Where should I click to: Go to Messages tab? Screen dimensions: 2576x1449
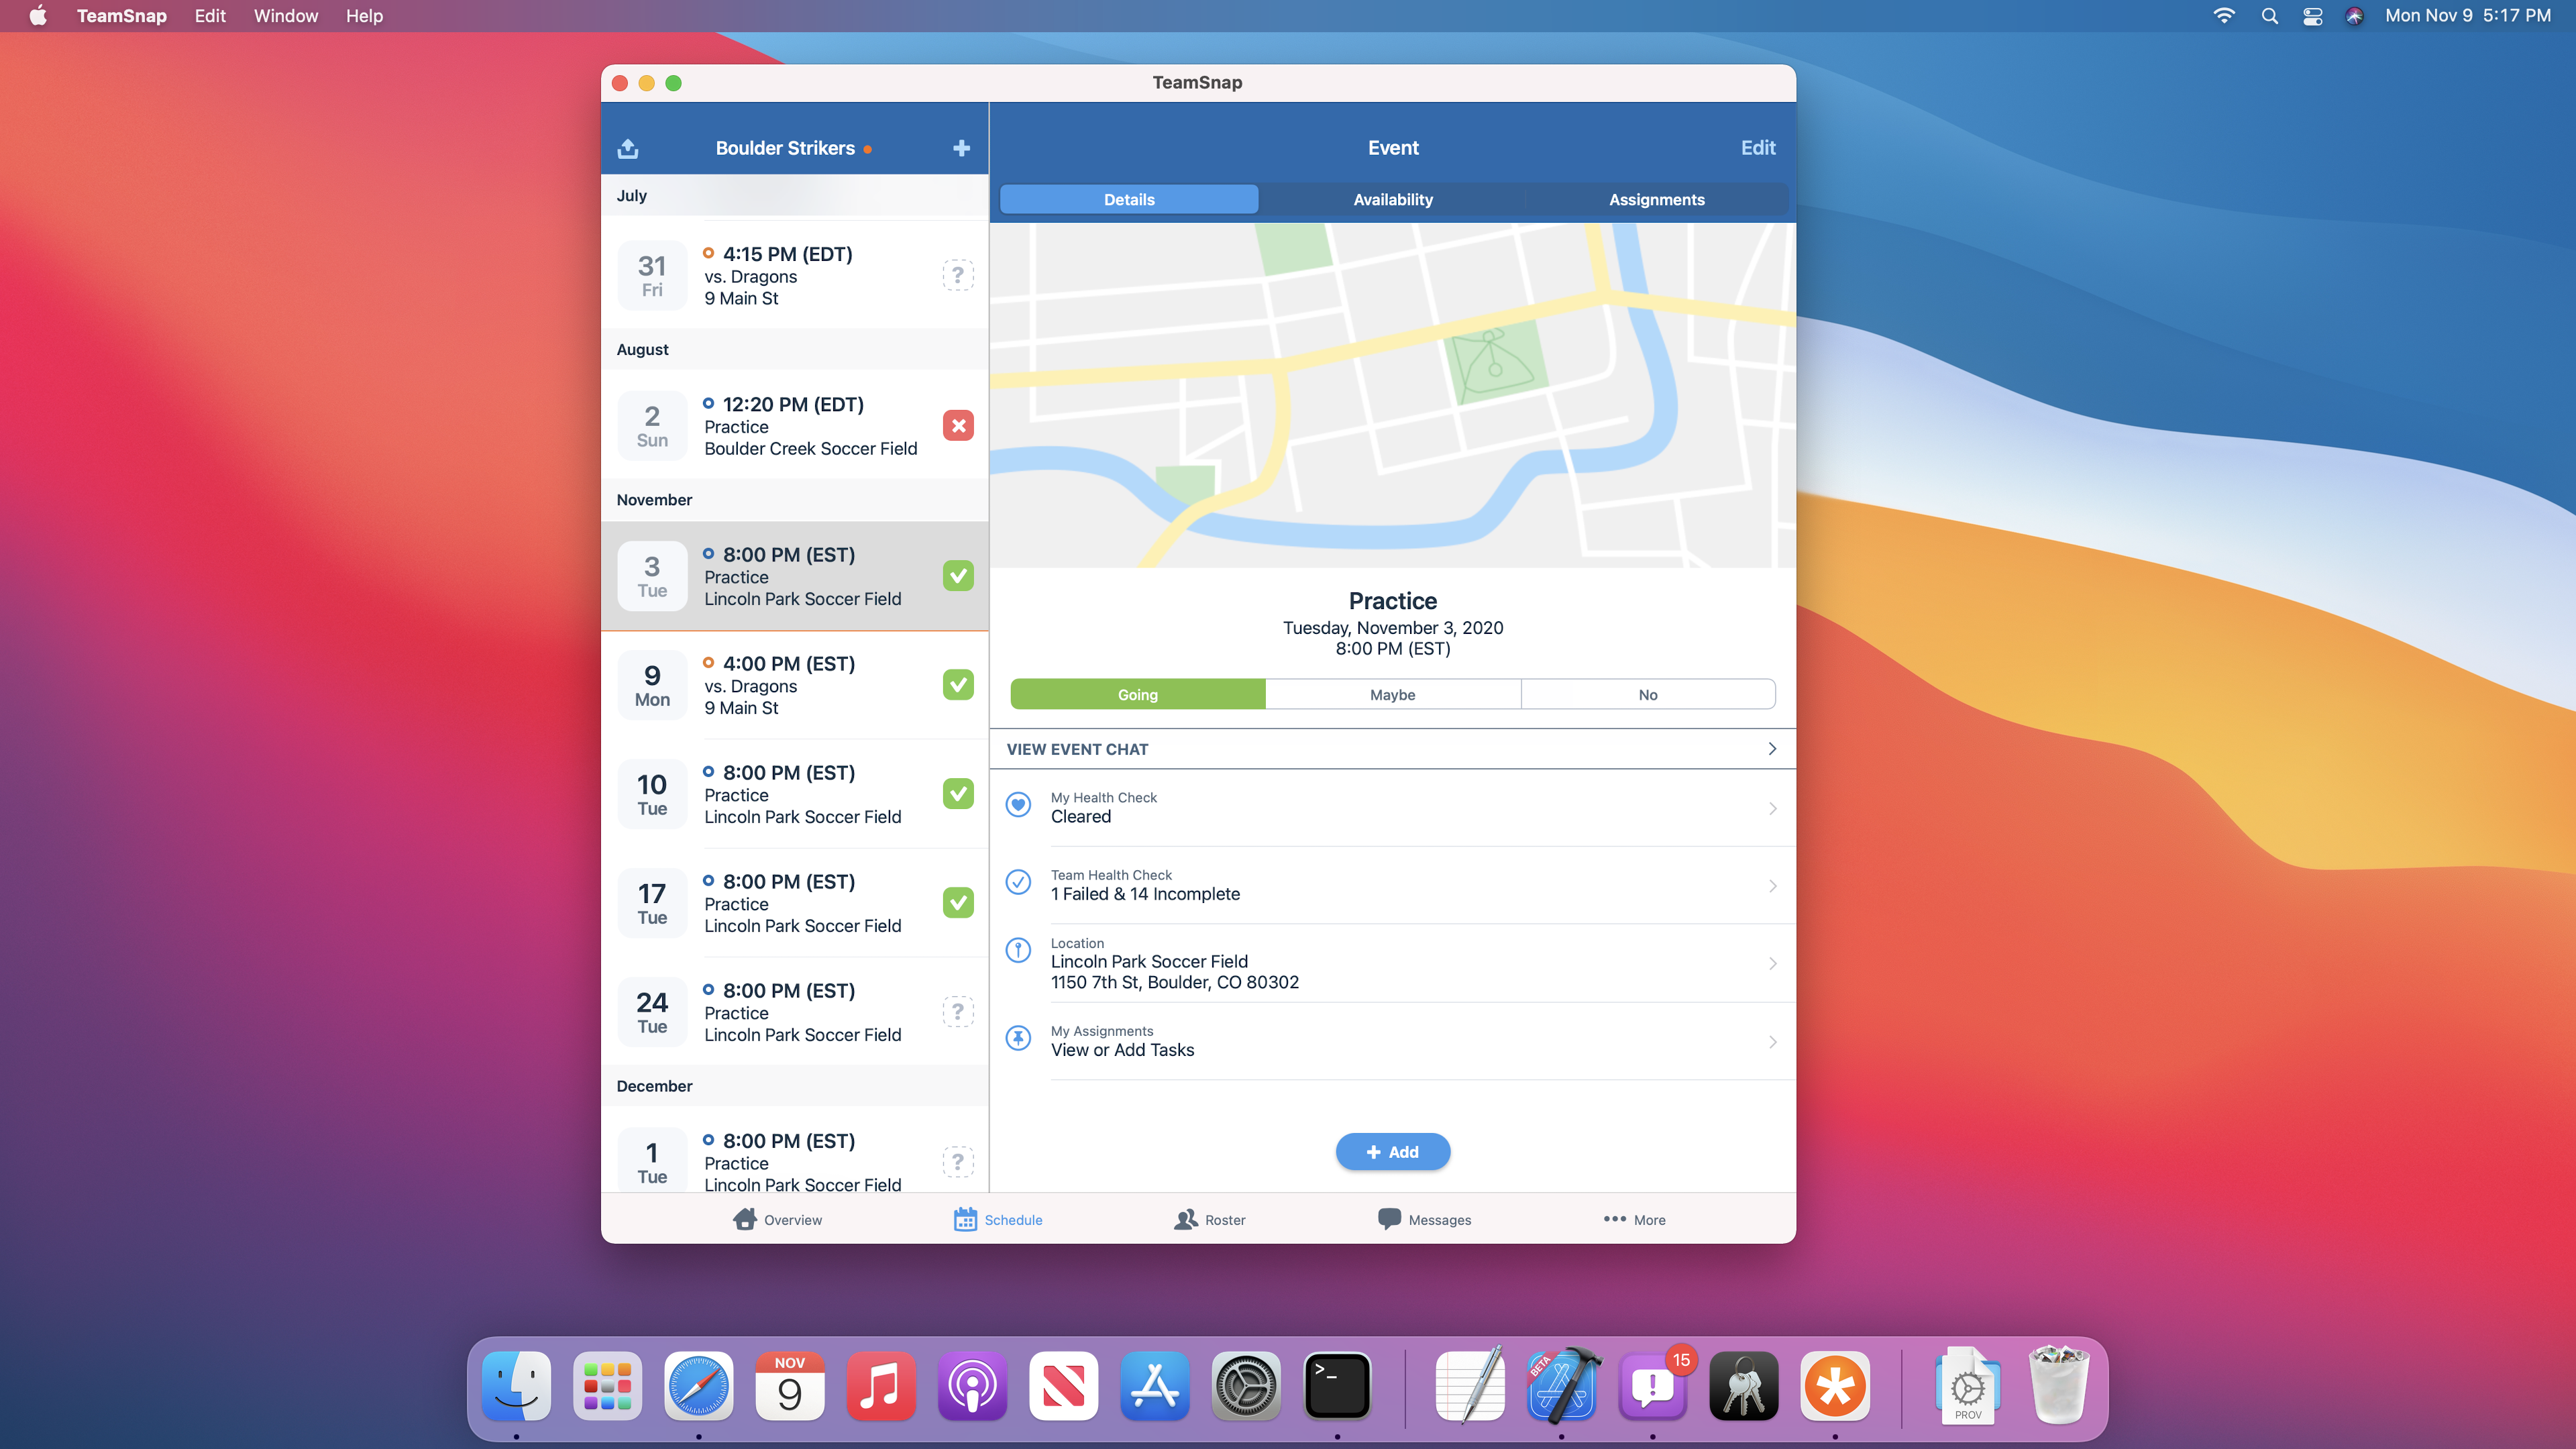click(x=1424, y=1219)
